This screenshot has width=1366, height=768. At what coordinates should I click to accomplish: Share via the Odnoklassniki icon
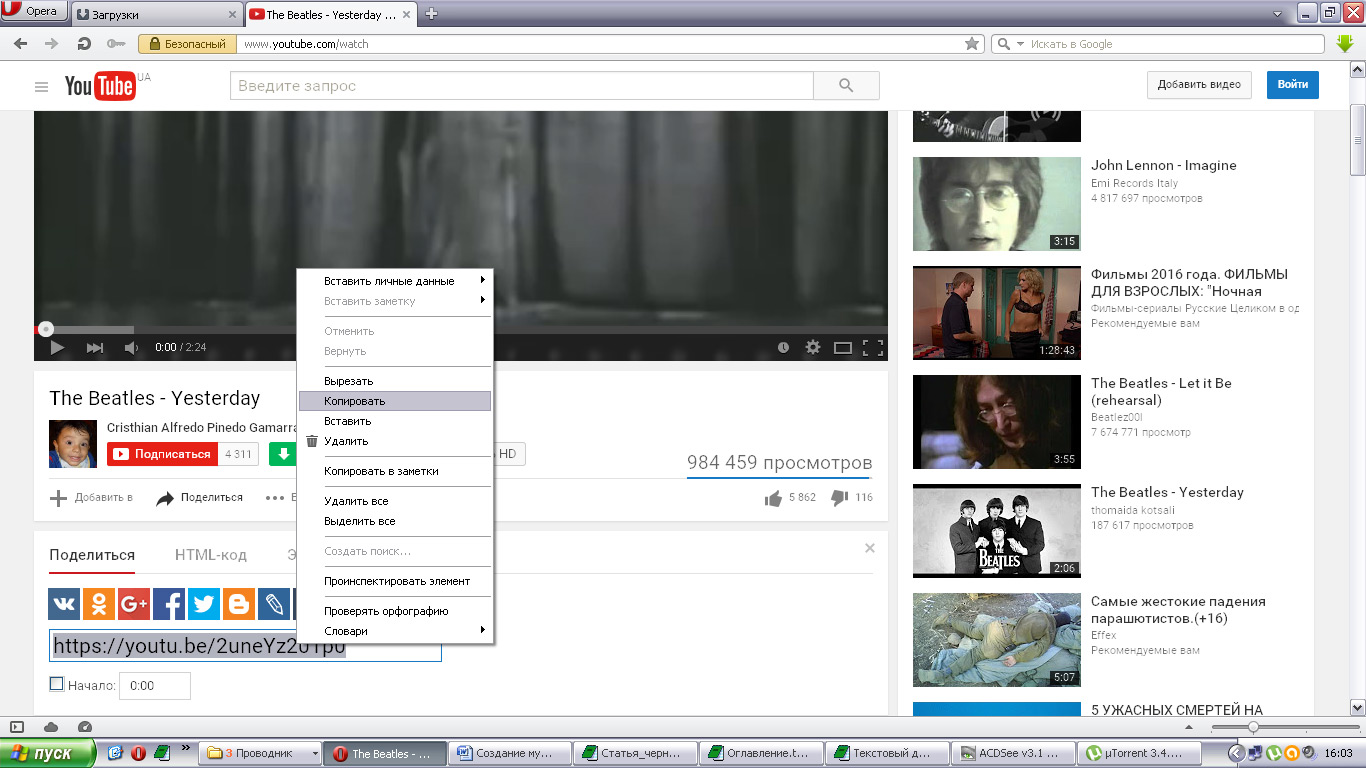point(99,603)
